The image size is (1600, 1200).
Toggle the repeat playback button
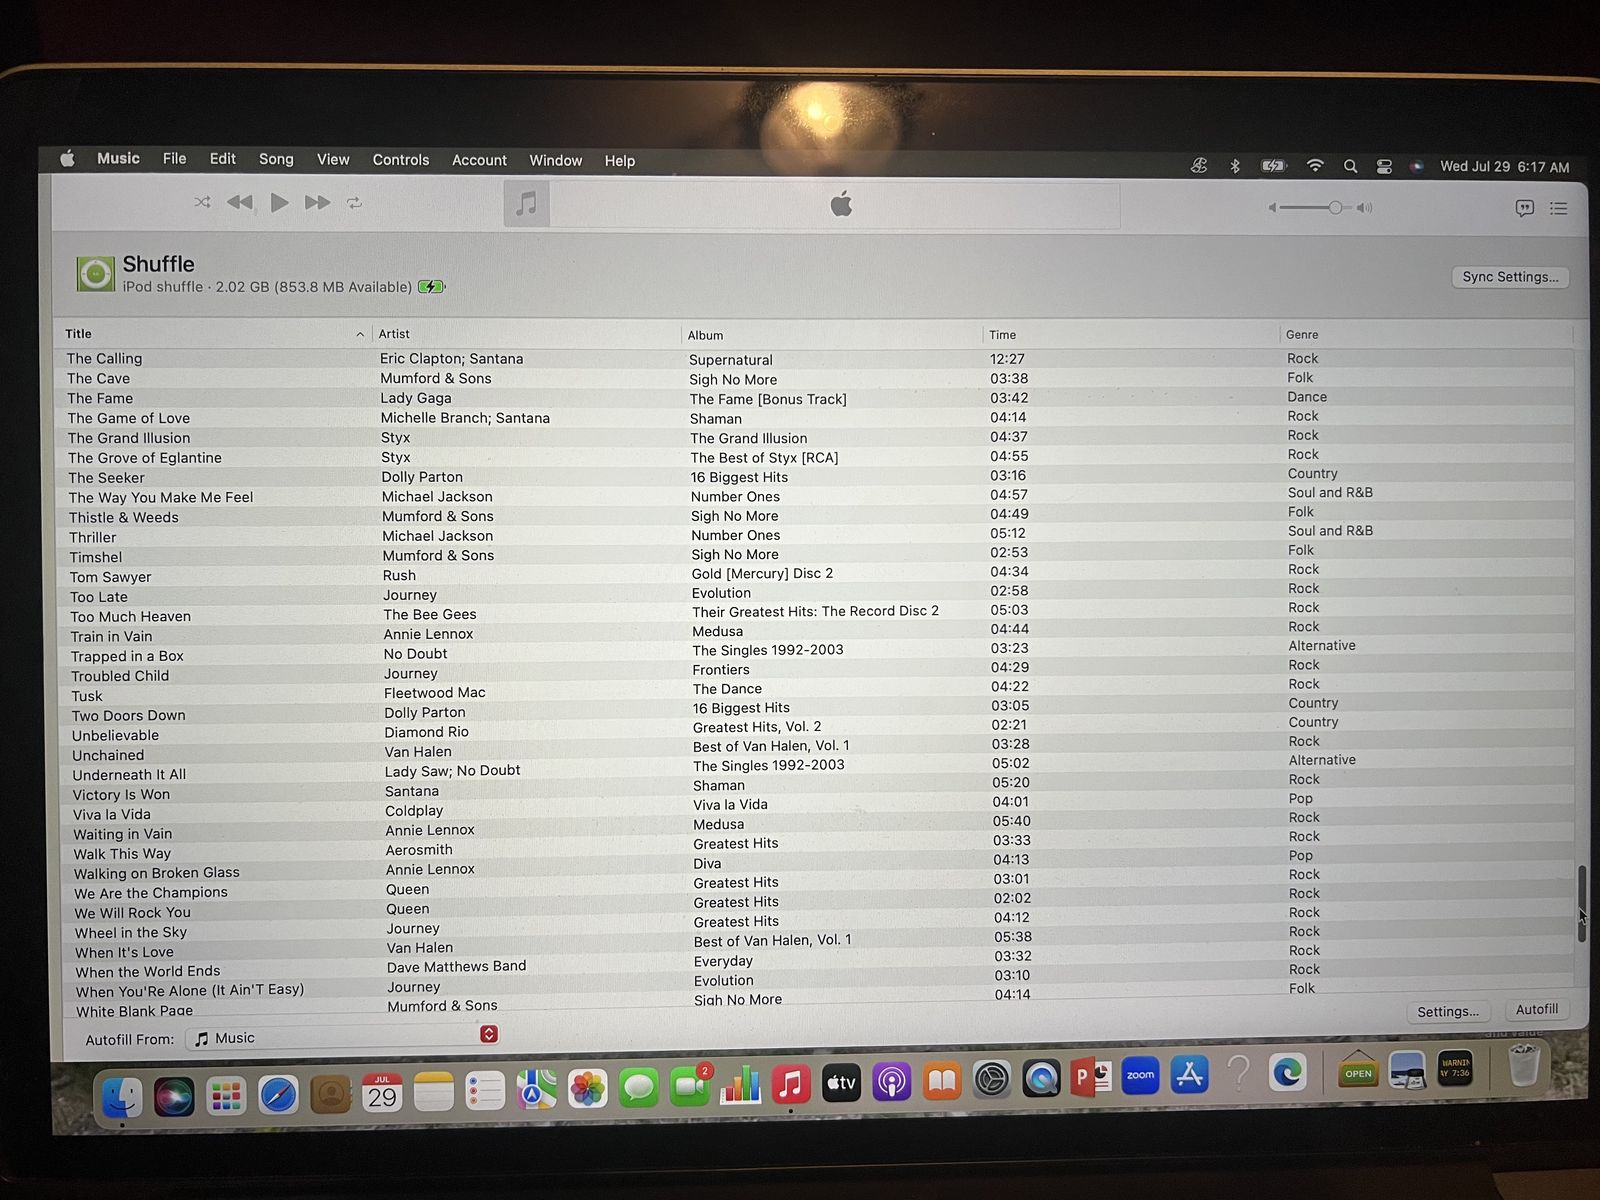pos(354,203)
